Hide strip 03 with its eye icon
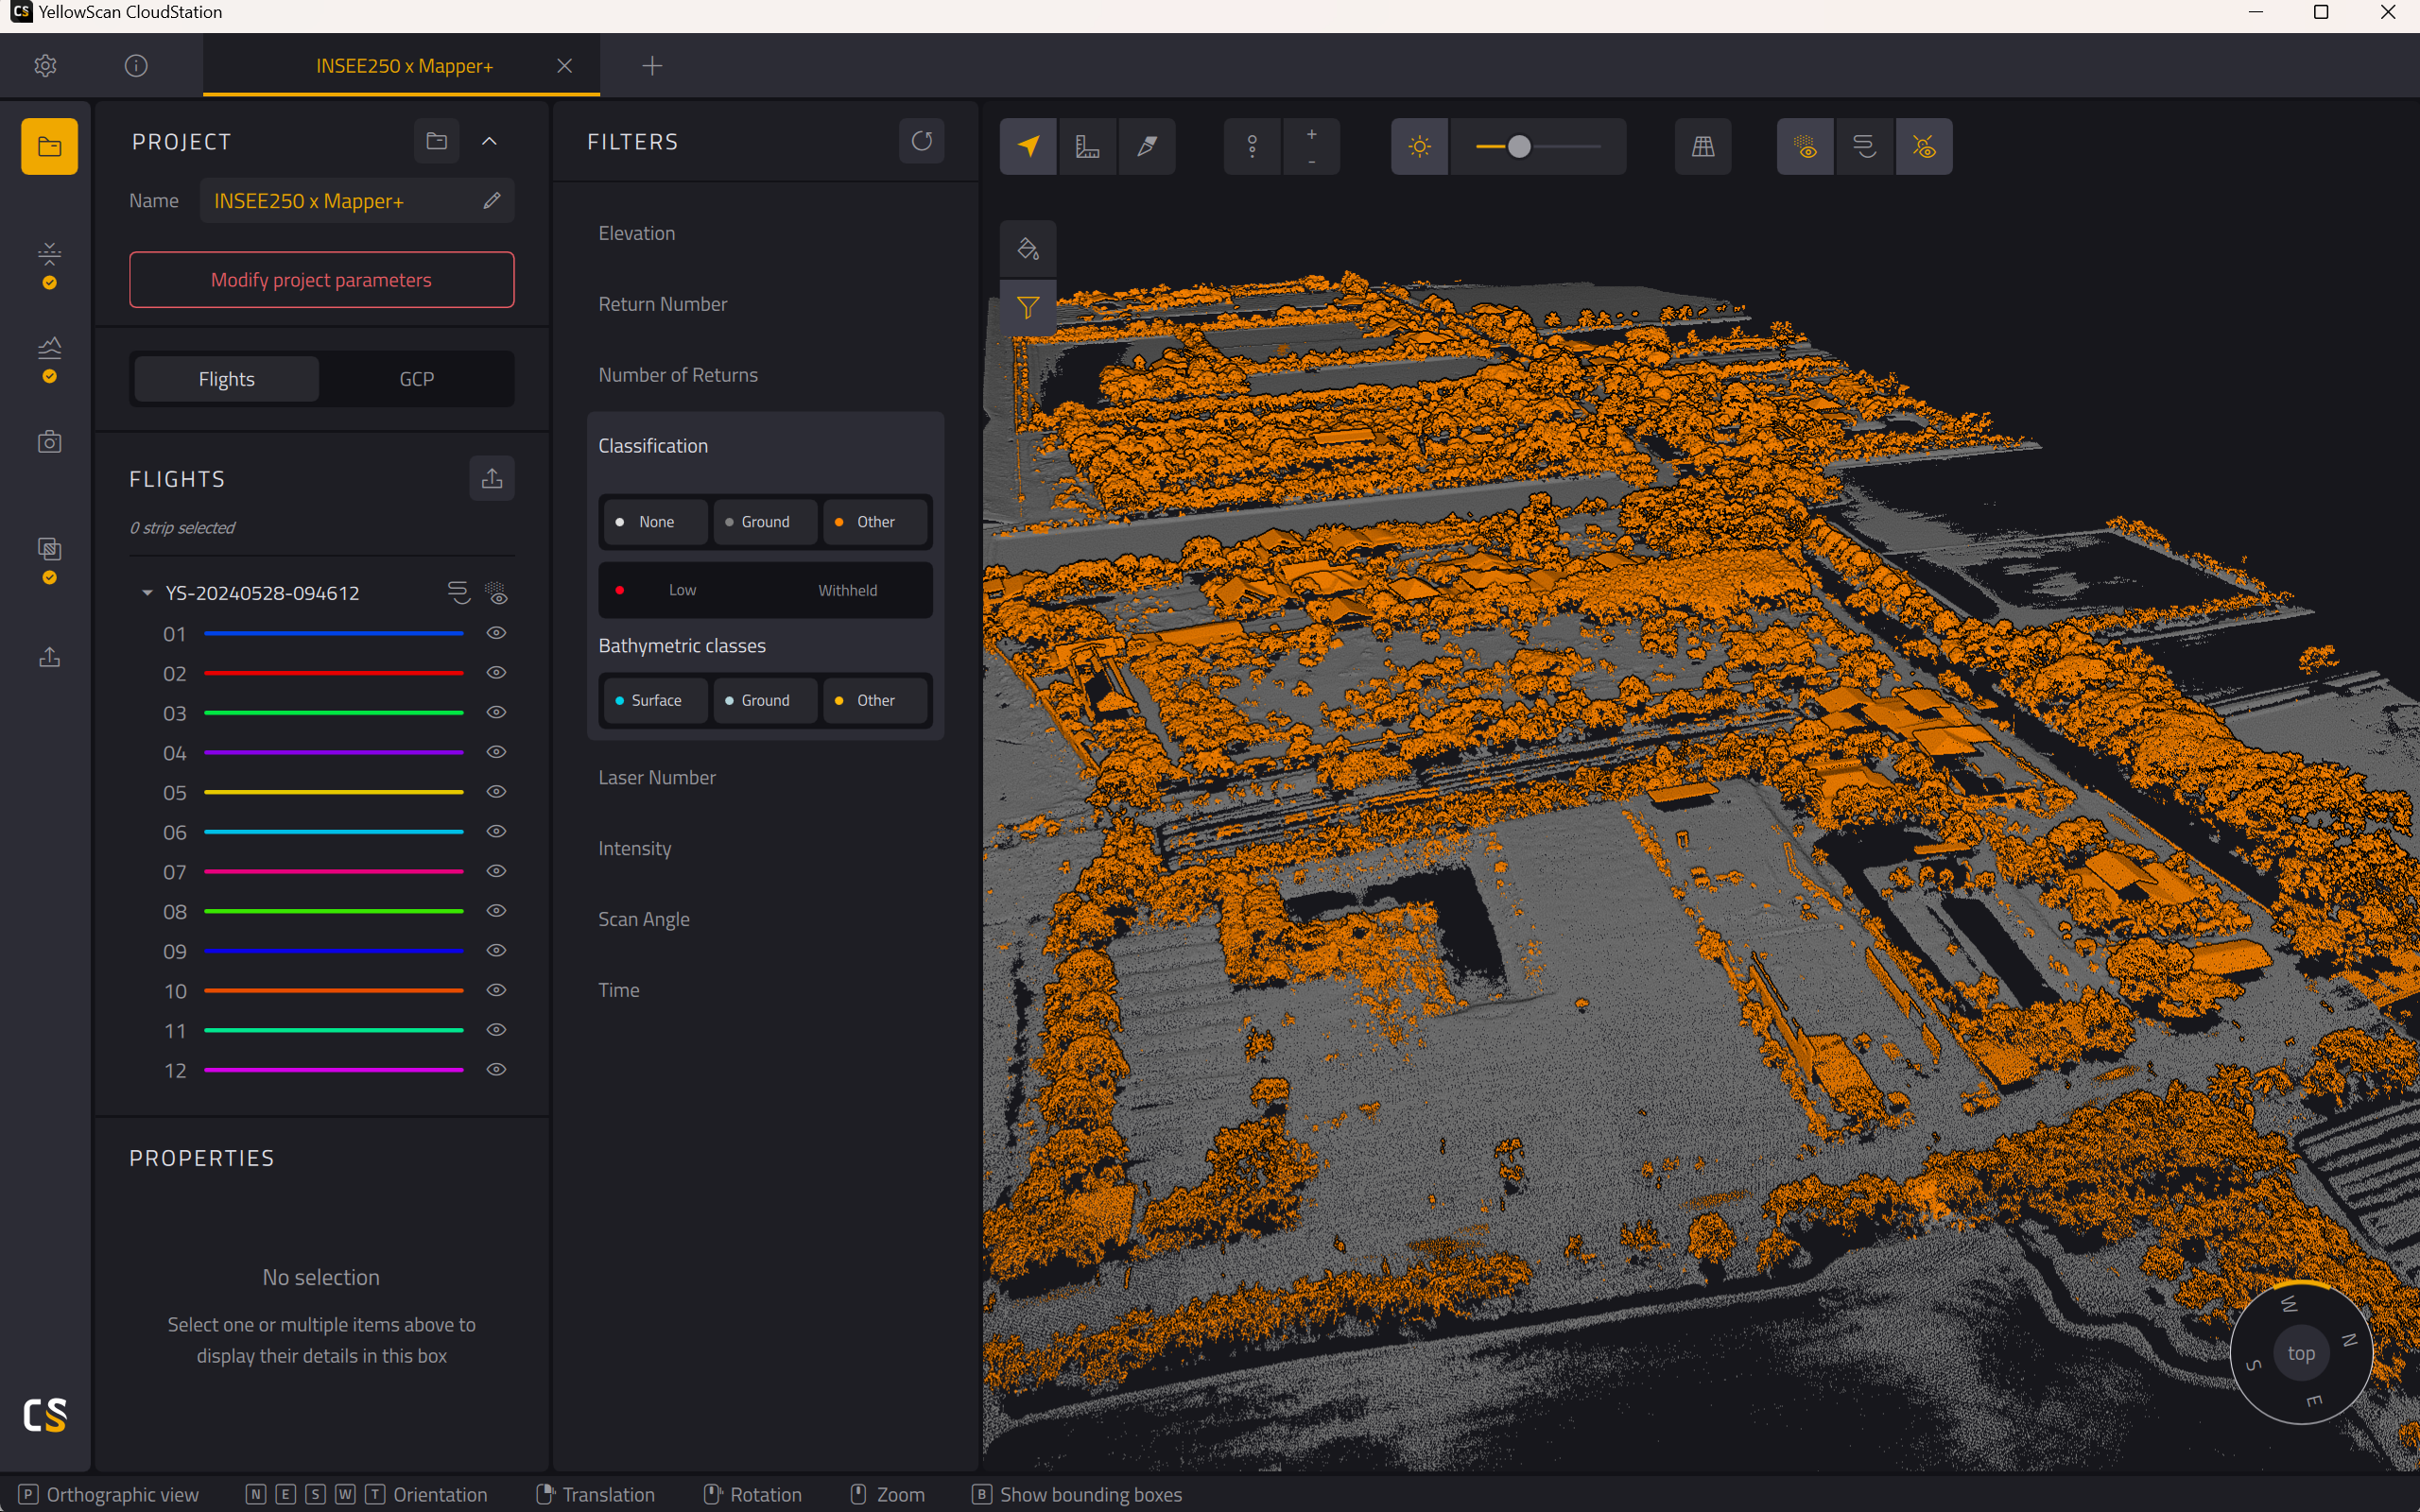The image size is (2420, 1512). (496, 713)
